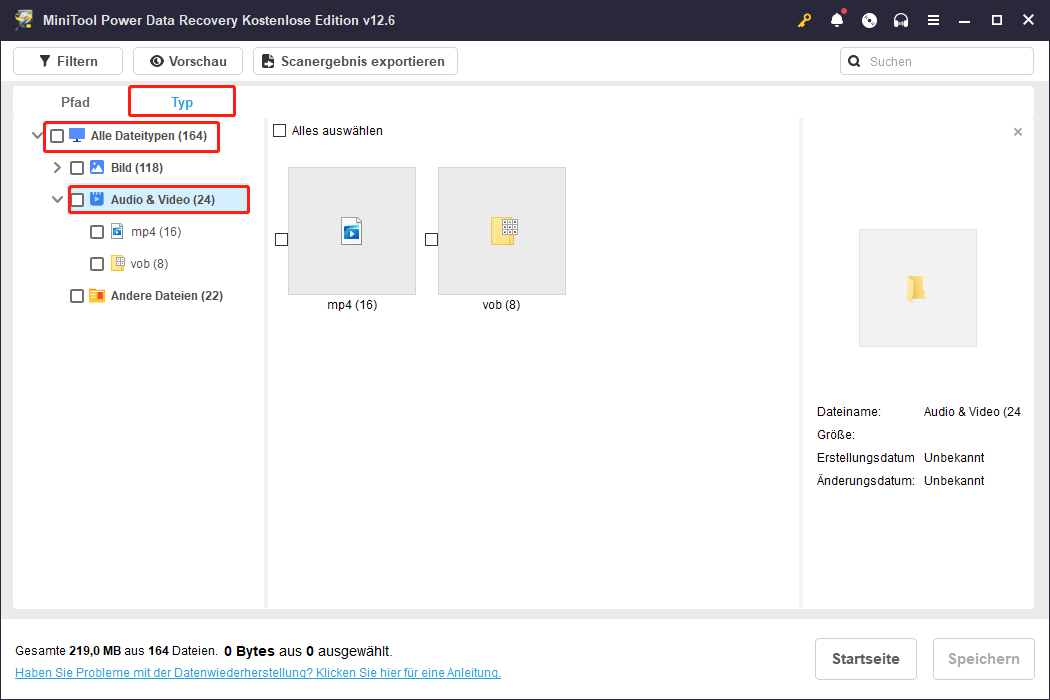Image resolution: width=1050 pixels, height=700 pixels.
Task: Tick the mp4 (16) tree checkbox
Action: (x=97, y=232)
